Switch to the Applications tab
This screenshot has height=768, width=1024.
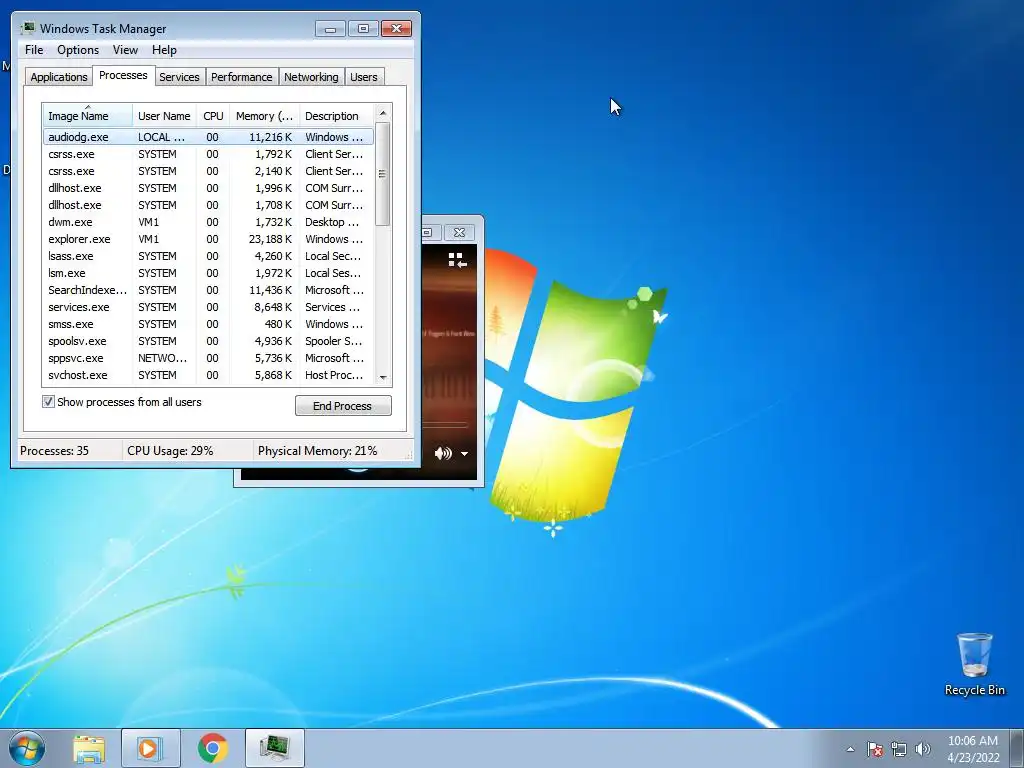59,77
